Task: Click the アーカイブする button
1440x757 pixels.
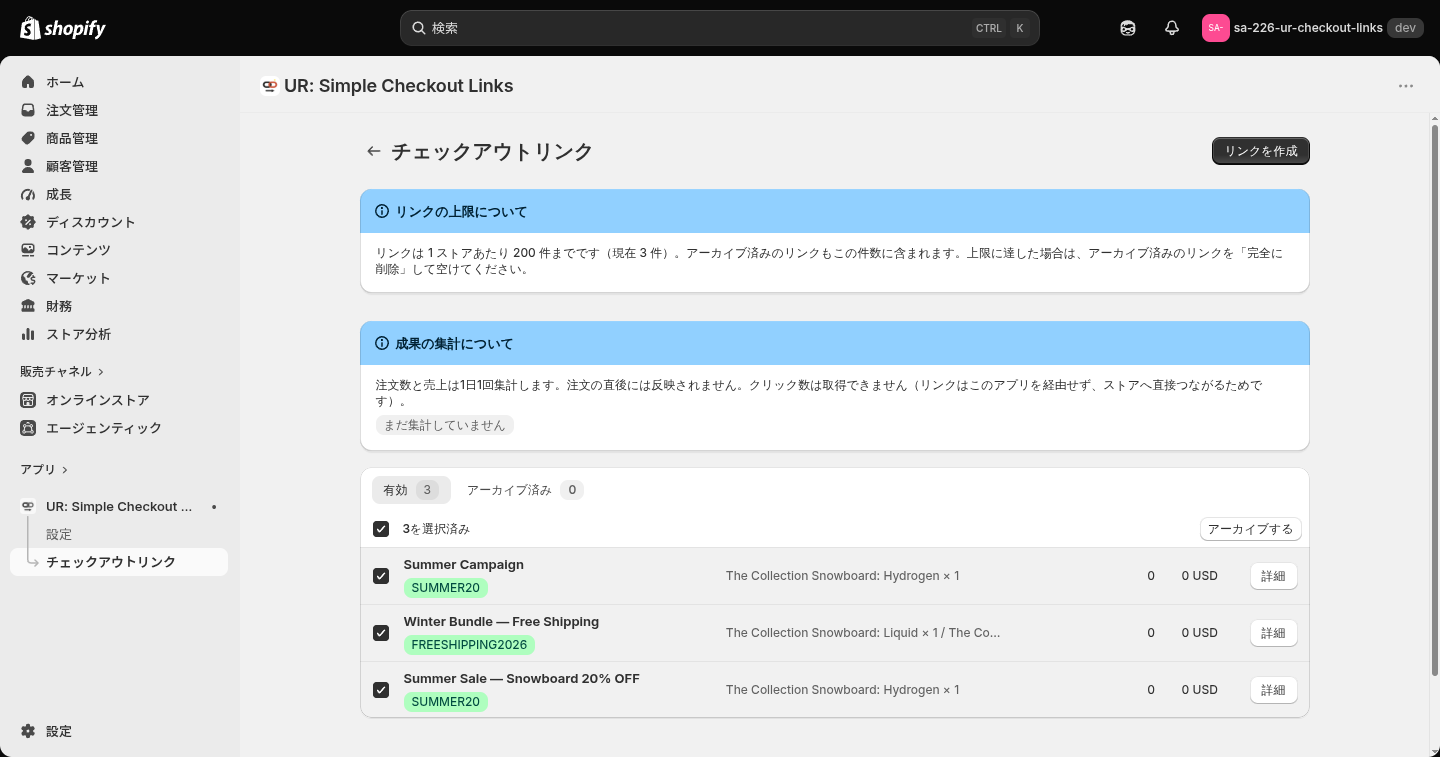Action: point(1250,529)
